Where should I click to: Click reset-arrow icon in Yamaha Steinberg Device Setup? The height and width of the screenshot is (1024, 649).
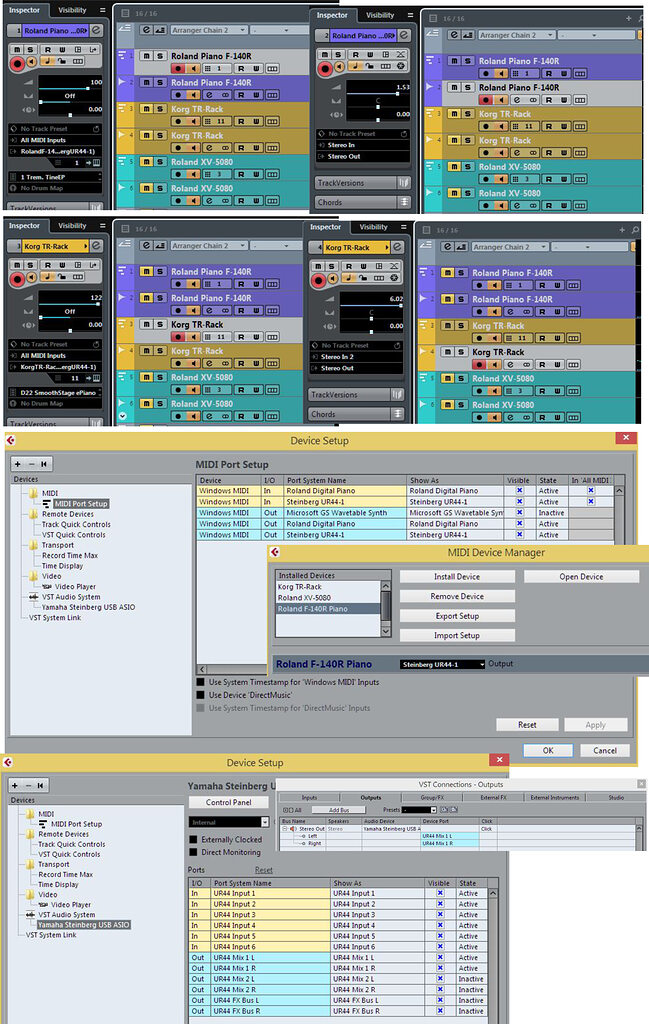(40, 785)
